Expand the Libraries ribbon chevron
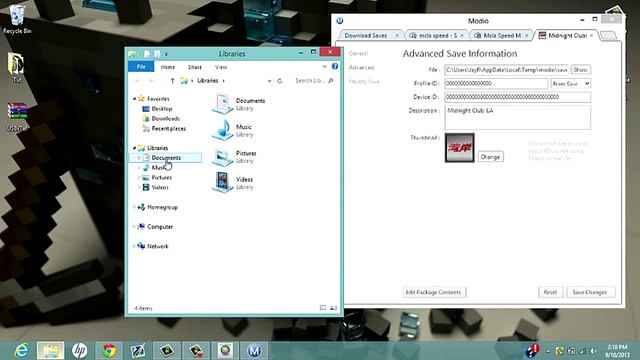Screen dimensions: 640x360 pos(324,67)
